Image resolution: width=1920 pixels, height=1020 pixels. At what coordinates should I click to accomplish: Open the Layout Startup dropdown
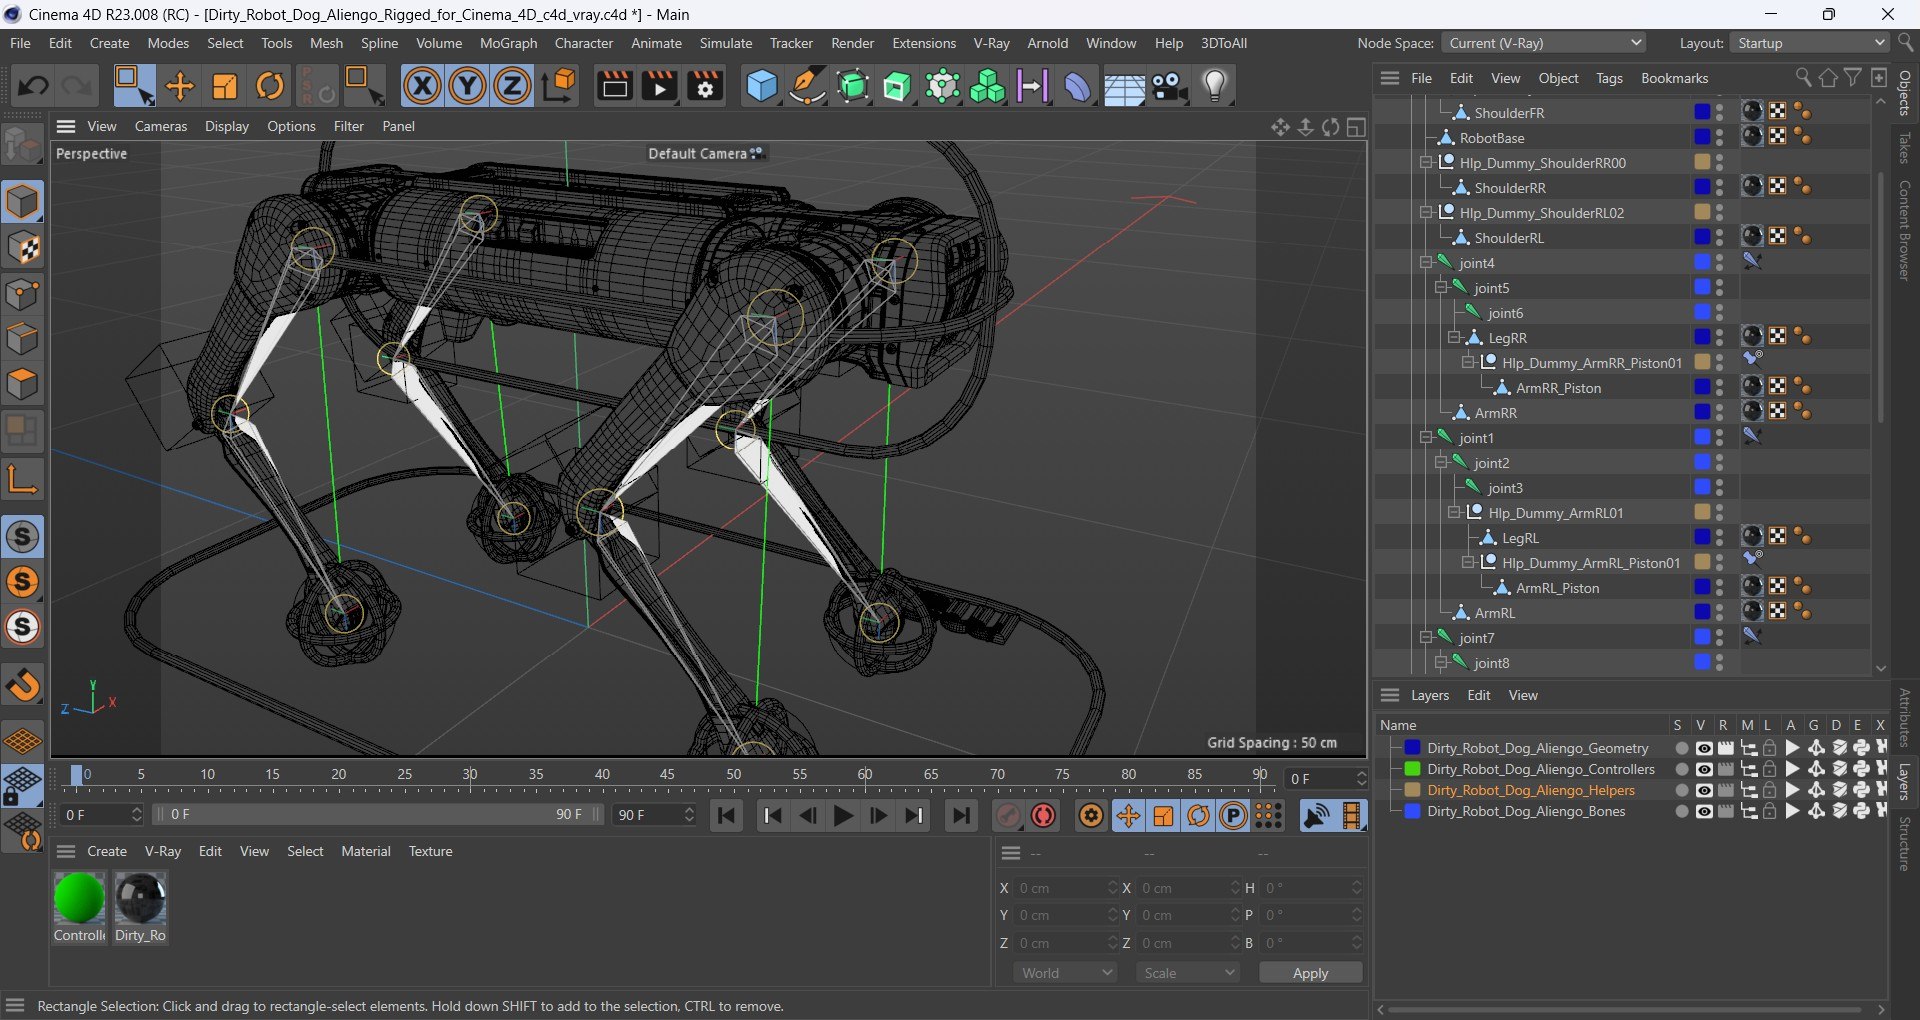click(x=1810, y=43)
